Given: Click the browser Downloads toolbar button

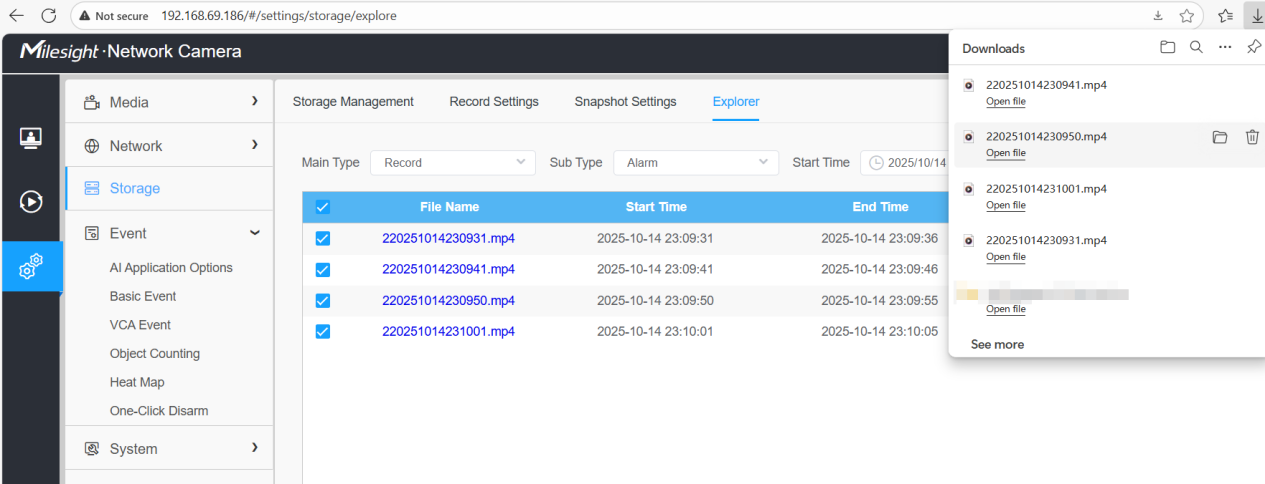Looking at the screenshot, I should (x=1254, y=15).
